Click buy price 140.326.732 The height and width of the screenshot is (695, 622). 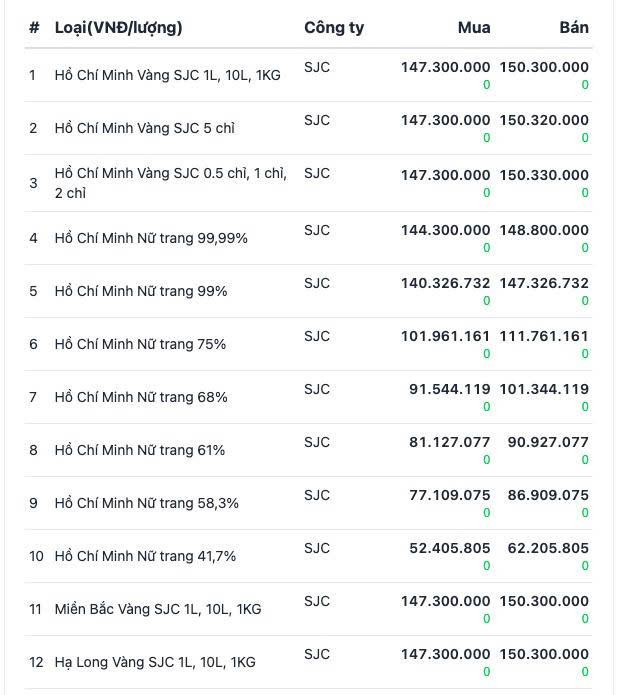point(446,283)
